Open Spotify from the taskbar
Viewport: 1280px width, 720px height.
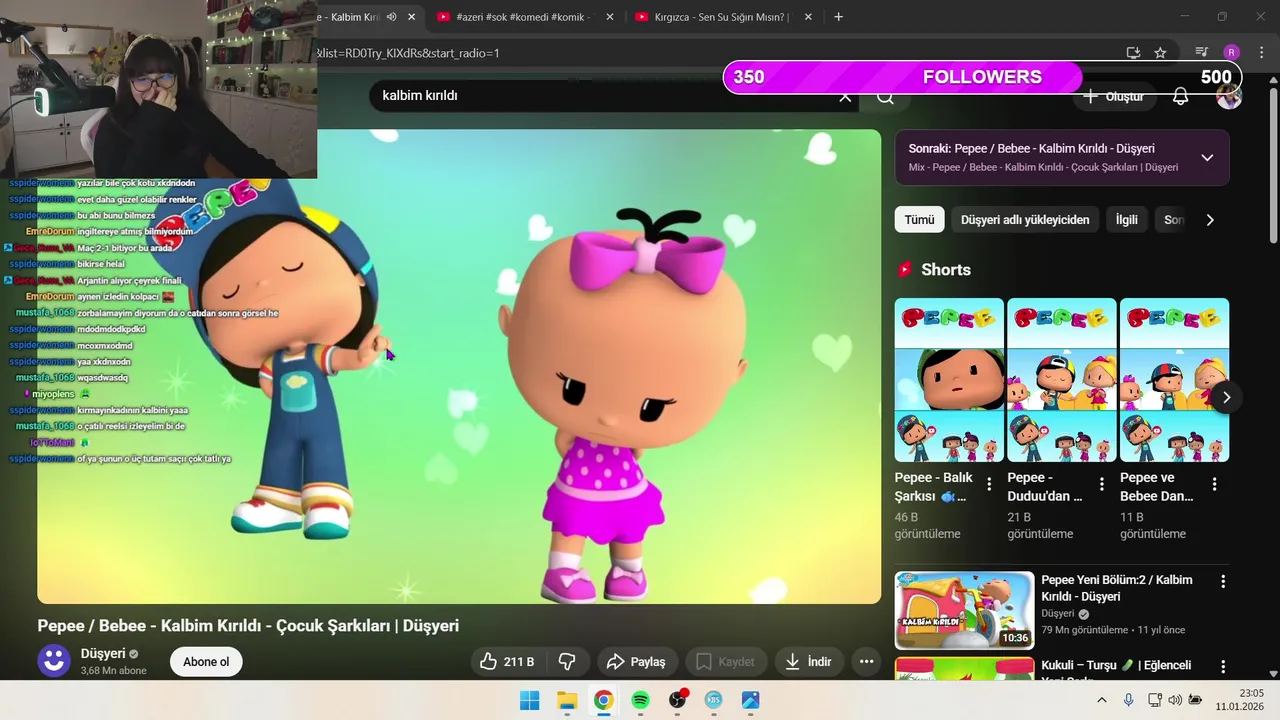pos(640,700)
